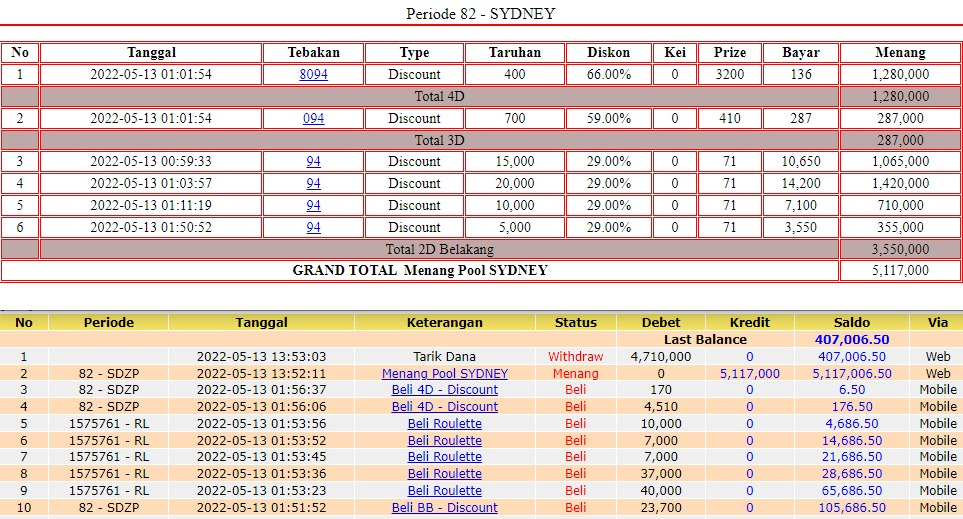
Task: Select the 66.00% diskon cell
Action: coord(609,74)
